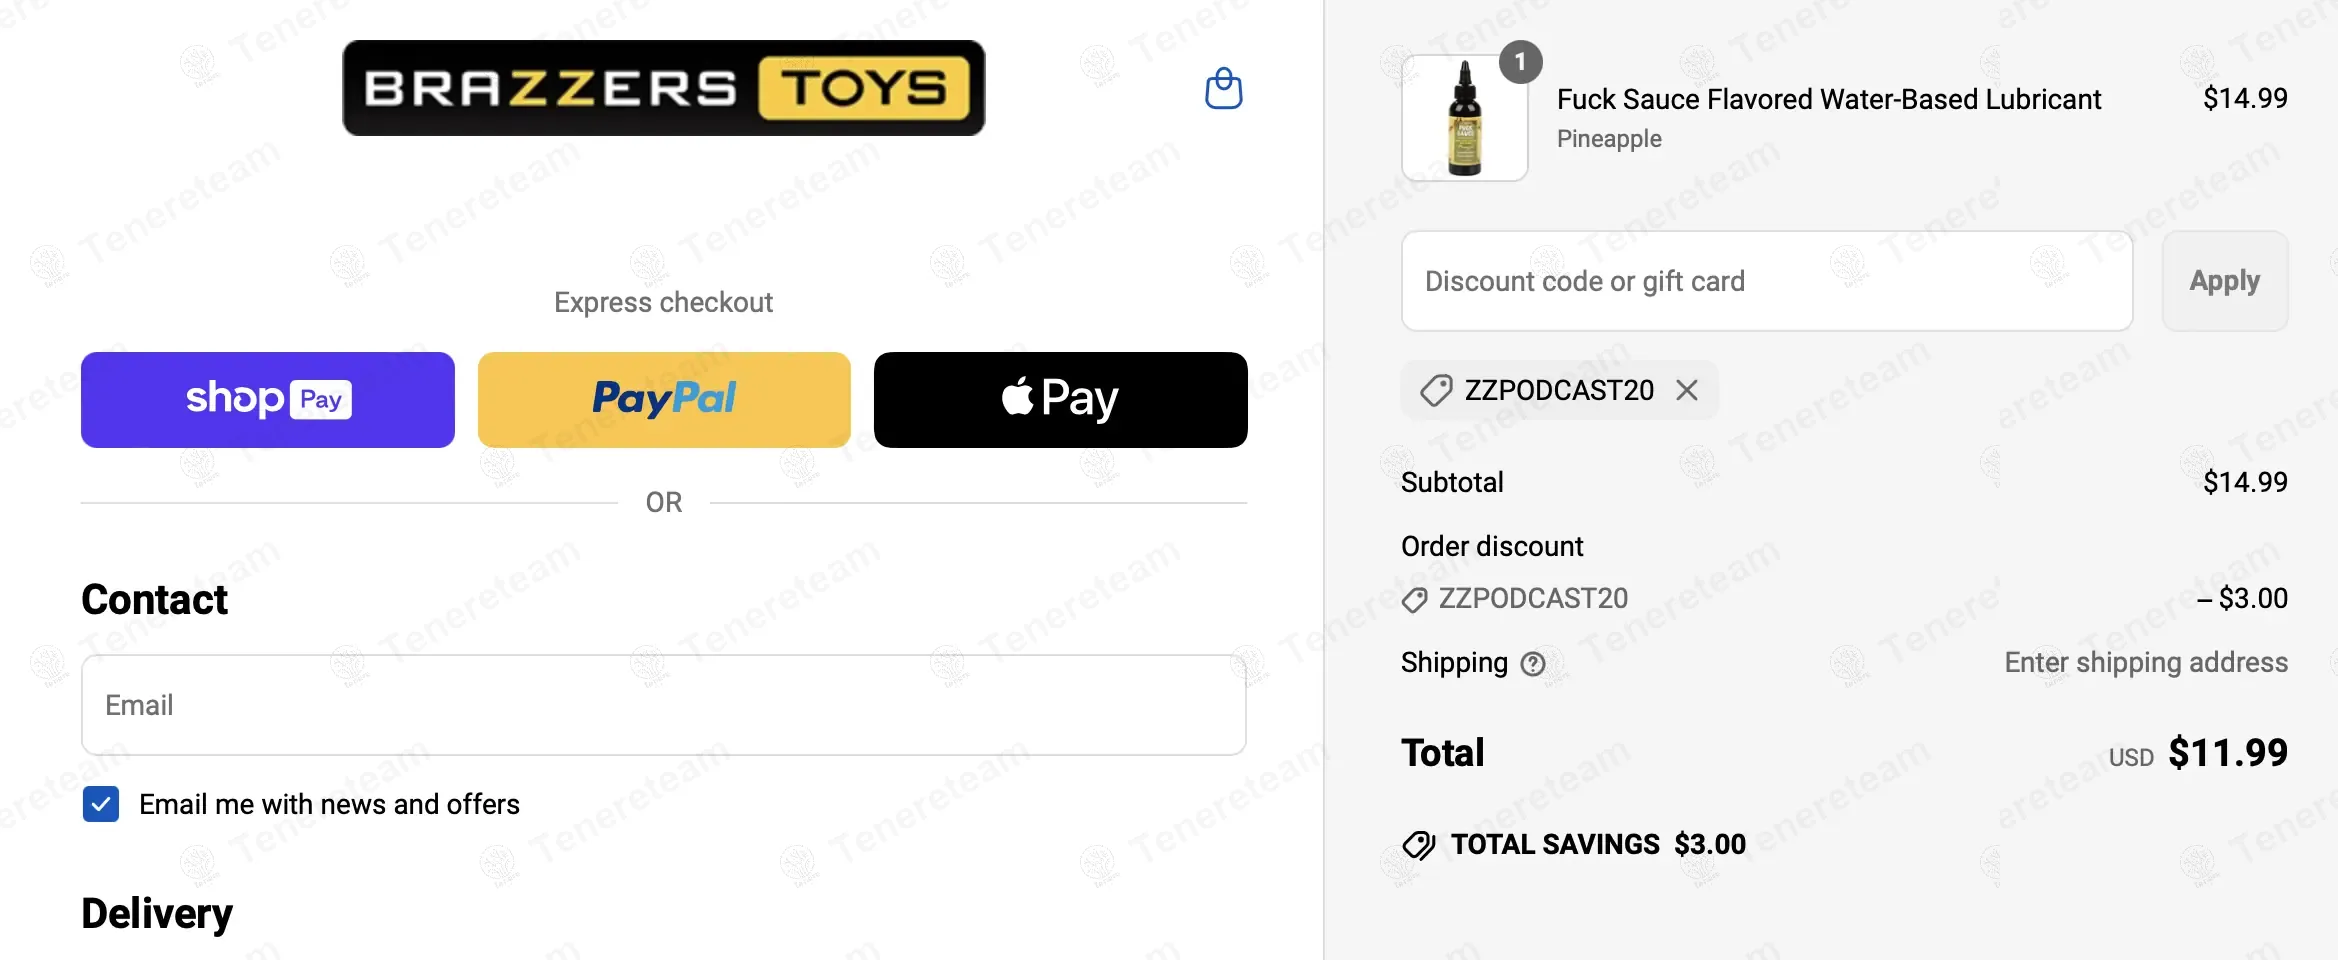Click the Brazzers Toys store logo
Viewport: 2338px width, 960px height.
(663, 88)
